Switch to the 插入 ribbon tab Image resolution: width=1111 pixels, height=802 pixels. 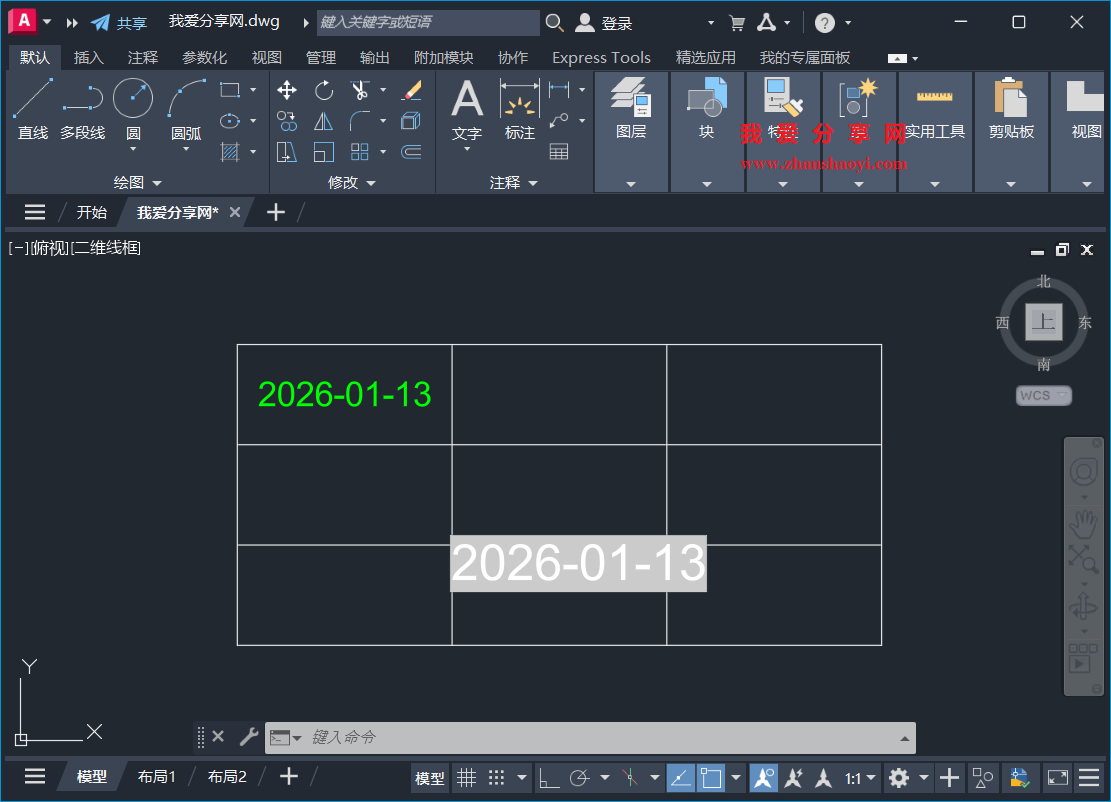89,57
